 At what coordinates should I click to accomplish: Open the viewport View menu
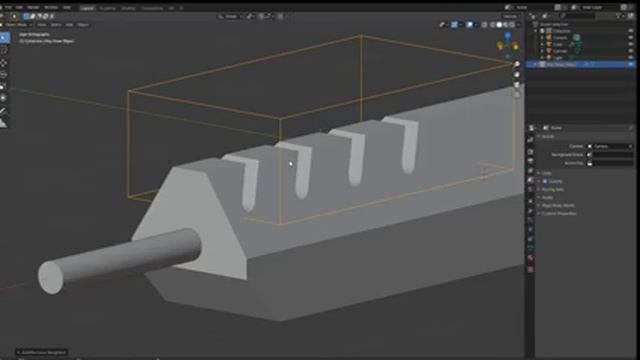tap(42, 25)
